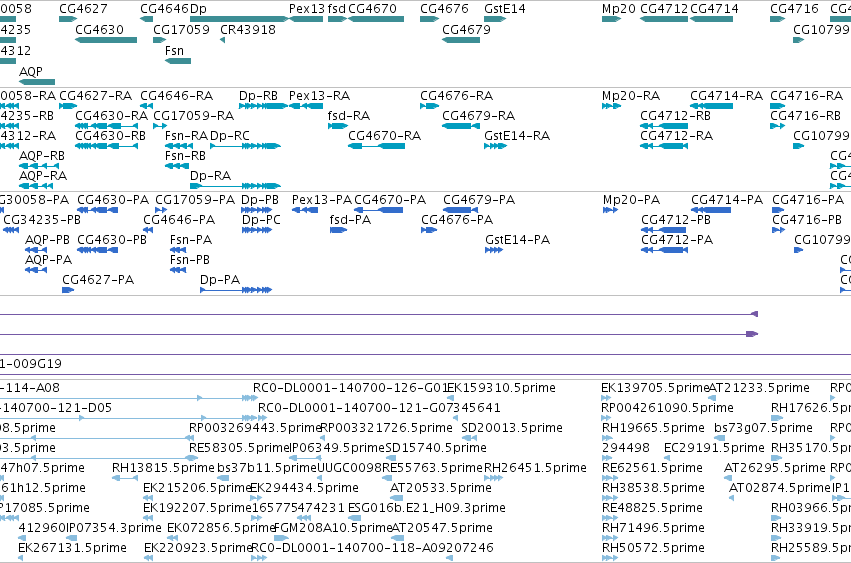The image size is (851, 563).
Task: Click the CG4714-PA protein label
Action: [x=727, y=200]
